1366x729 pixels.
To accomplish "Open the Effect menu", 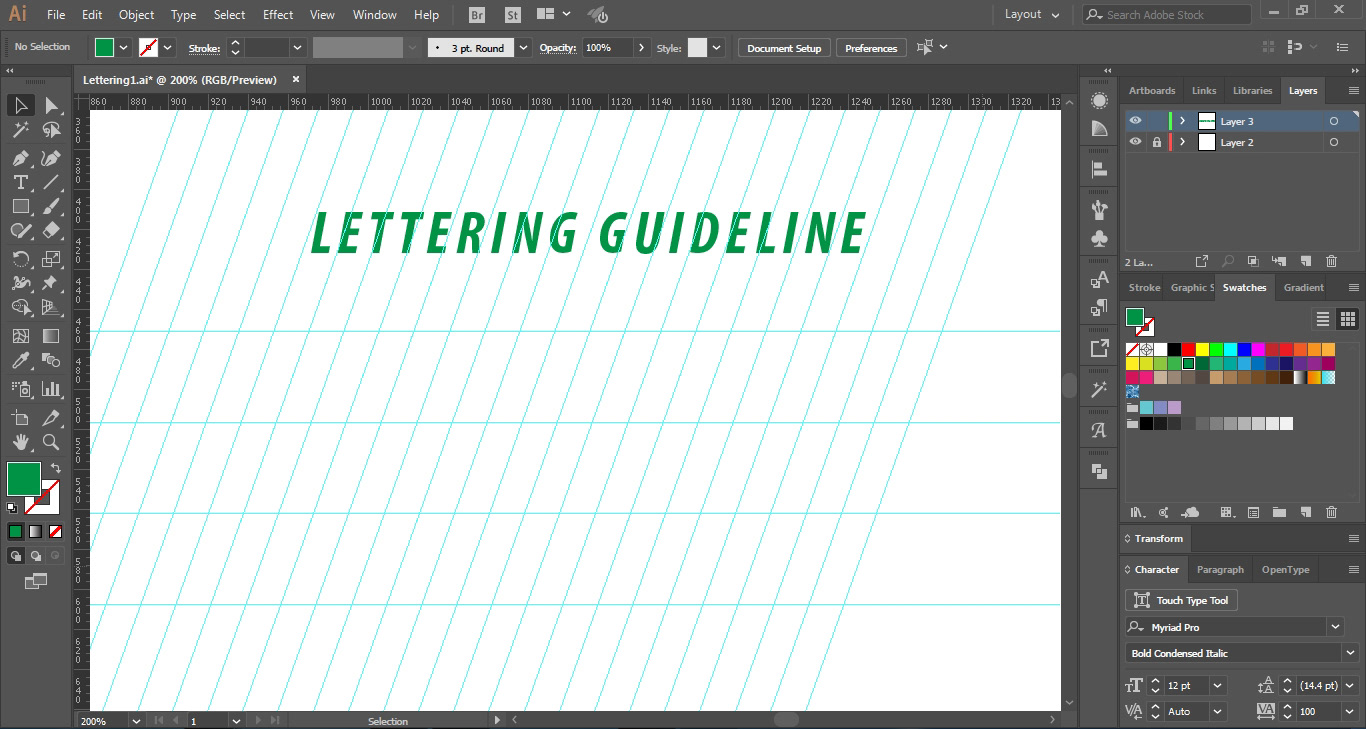I will (x=278, y=15).
